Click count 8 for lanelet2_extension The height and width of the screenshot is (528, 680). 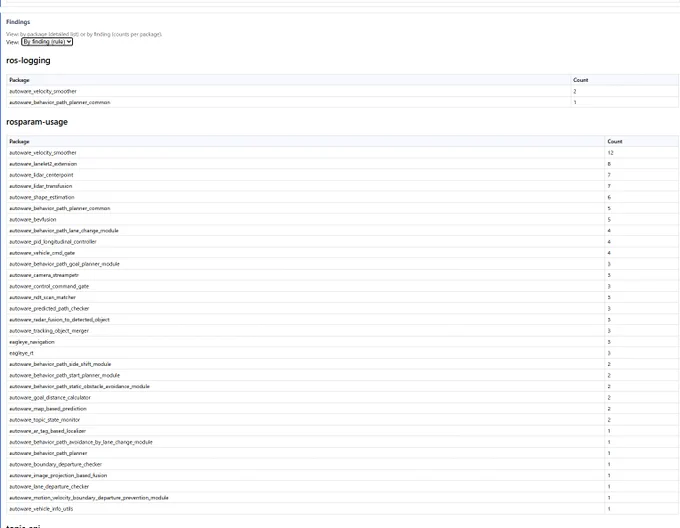(609, 164)
